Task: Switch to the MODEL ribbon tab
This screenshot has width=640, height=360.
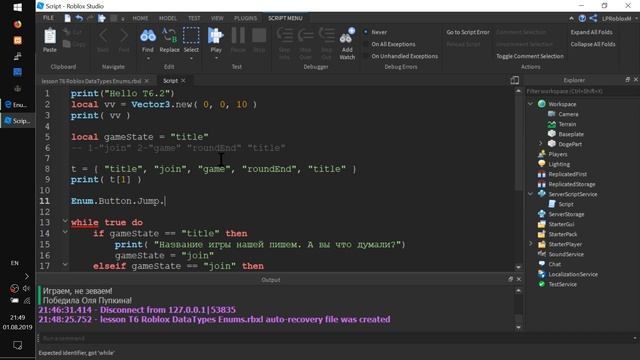Action: pyautogui.click(x=168, y=18)
